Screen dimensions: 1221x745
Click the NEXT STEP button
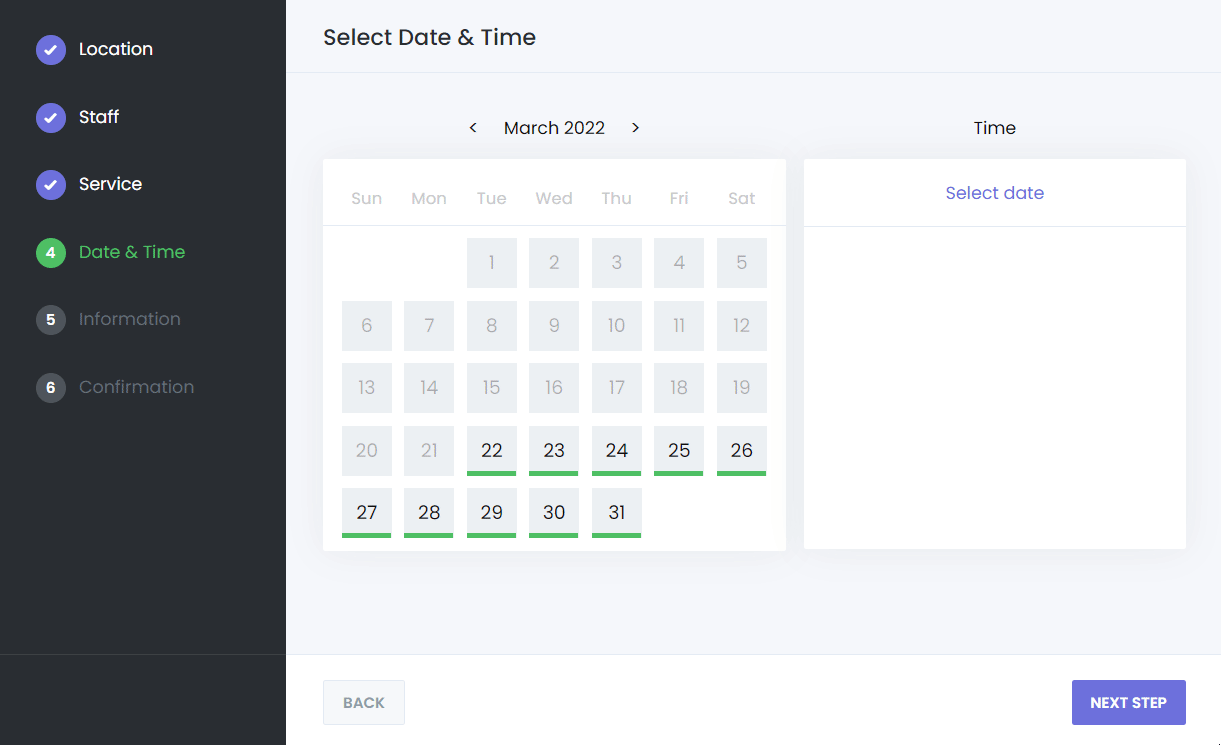click(1128, 702)
